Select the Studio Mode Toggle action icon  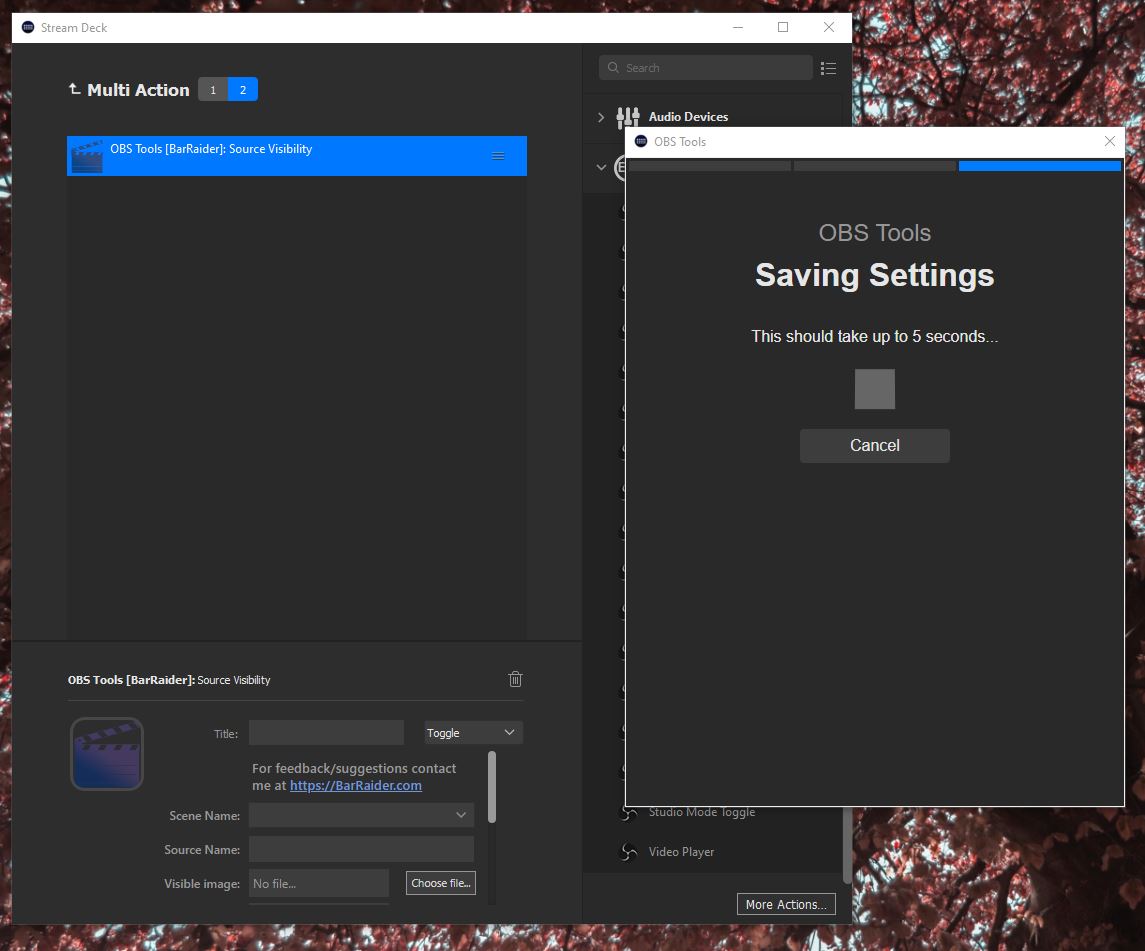(627, 812)
